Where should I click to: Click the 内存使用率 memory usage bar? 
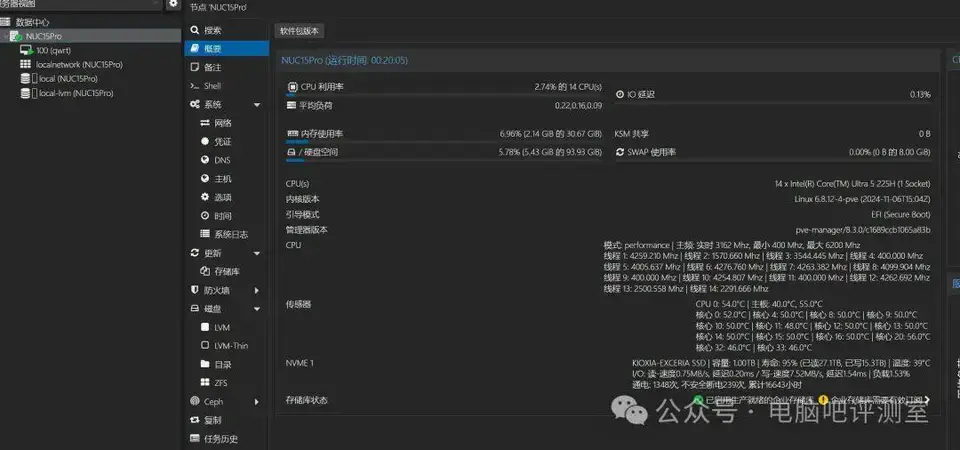(x=444, y=141)
